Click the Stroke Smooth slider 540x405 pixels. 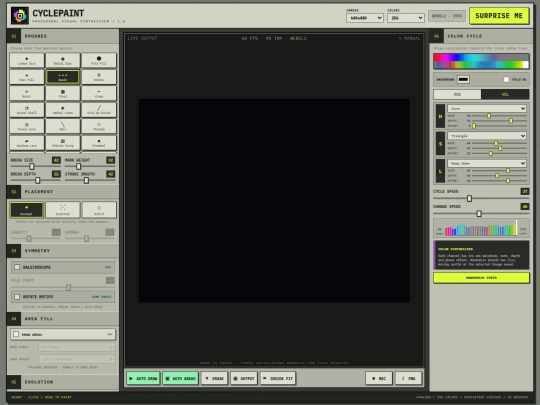pyautogui.click(x=90, y=180)
